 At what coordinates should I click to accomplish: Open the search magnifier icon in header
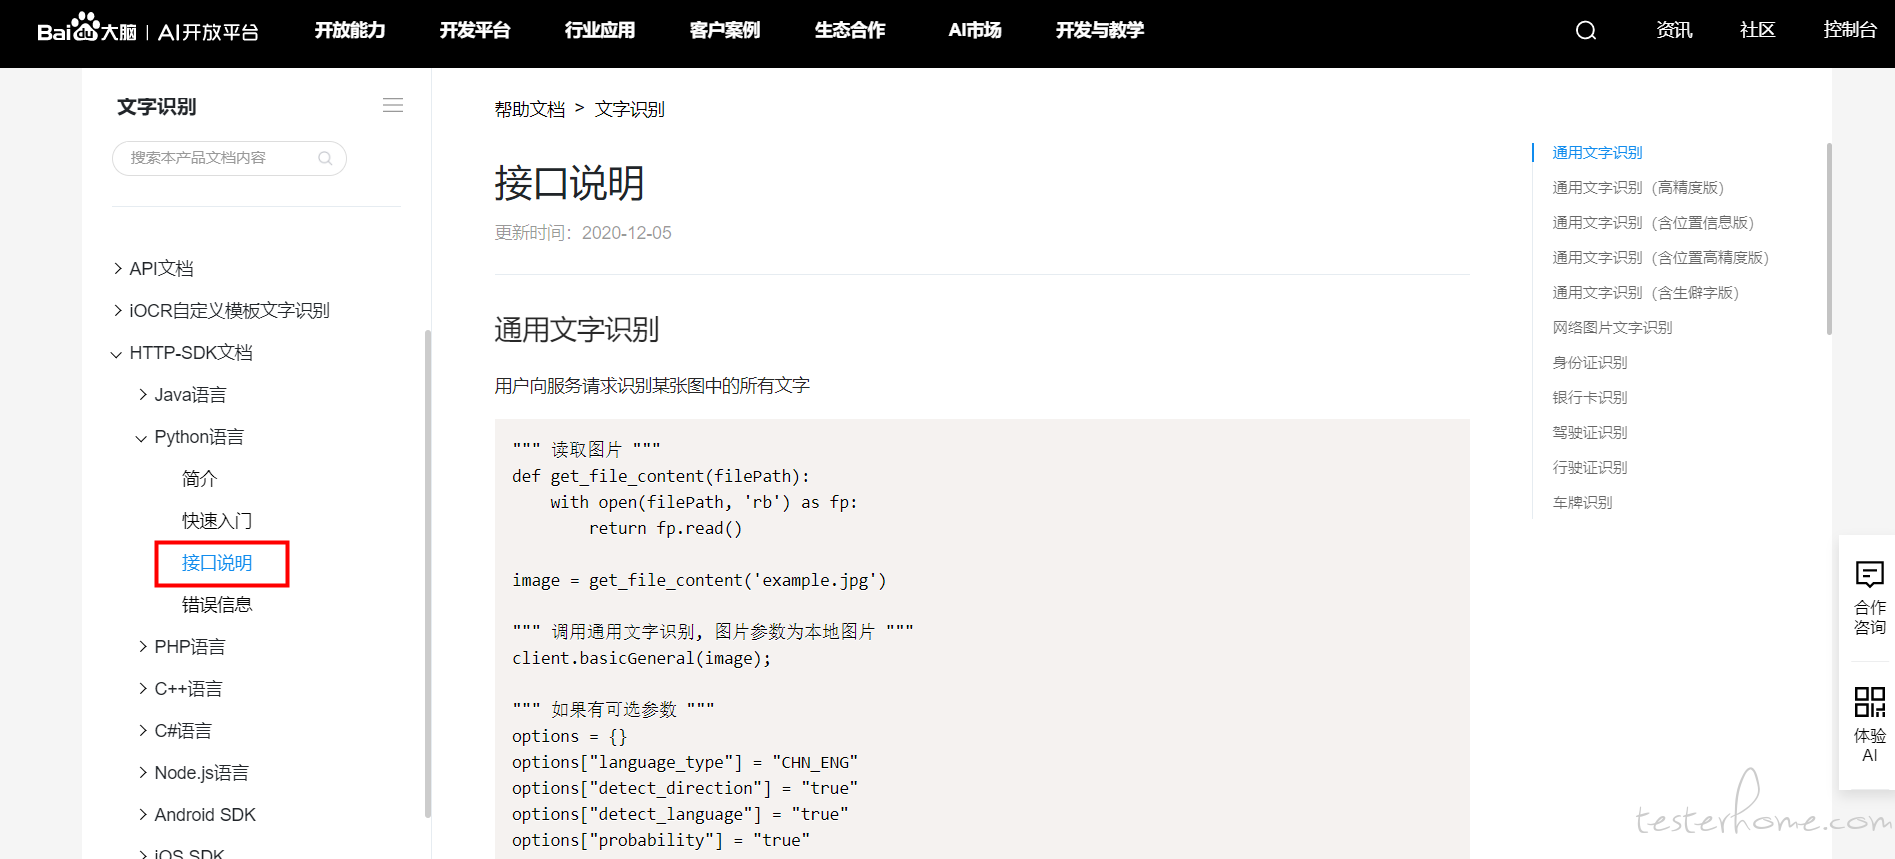[1586, 31]
